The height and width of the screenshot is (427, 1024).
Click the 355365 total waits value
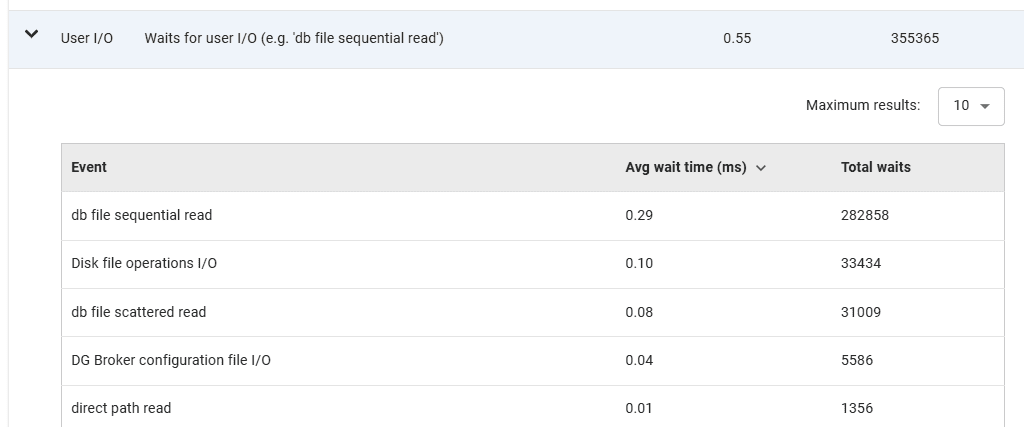[x=914, y=39]
